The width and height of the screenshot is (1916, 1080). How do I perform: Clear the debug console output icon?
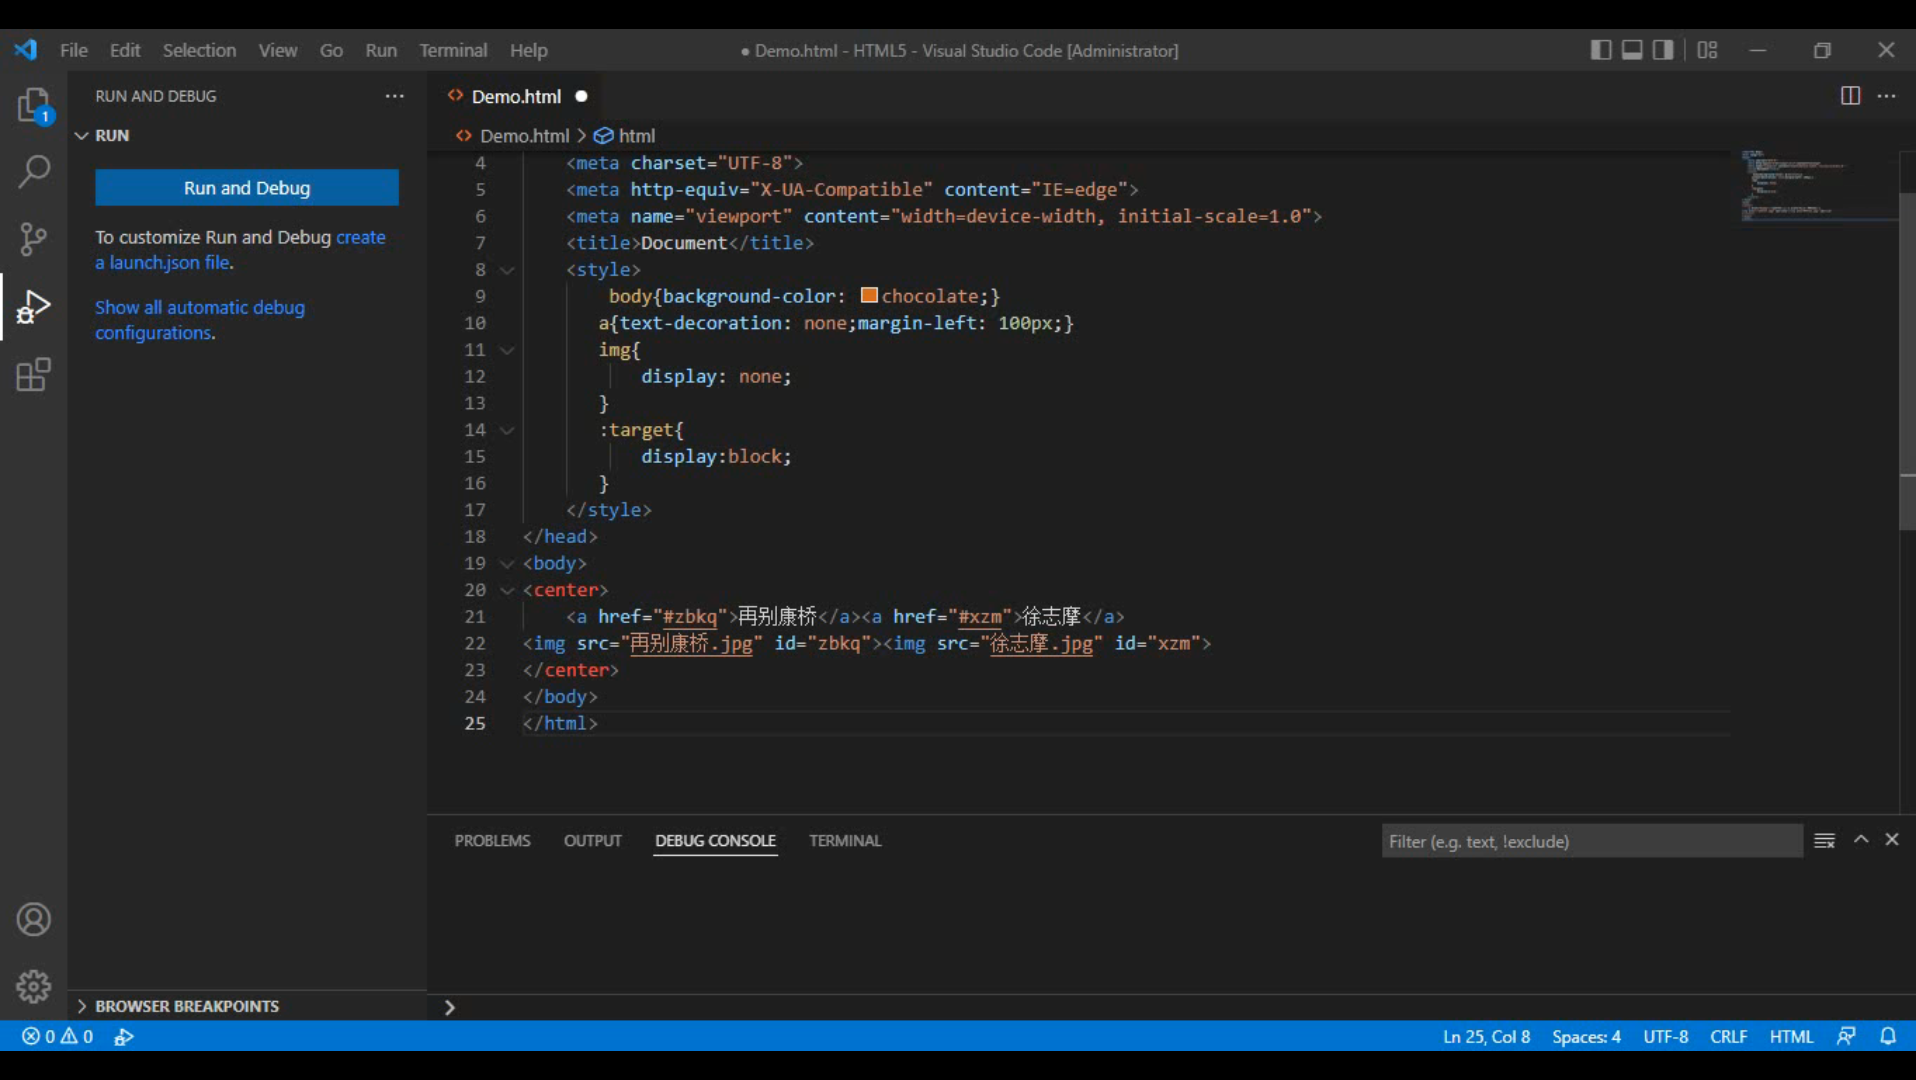tap(1824, 841)
